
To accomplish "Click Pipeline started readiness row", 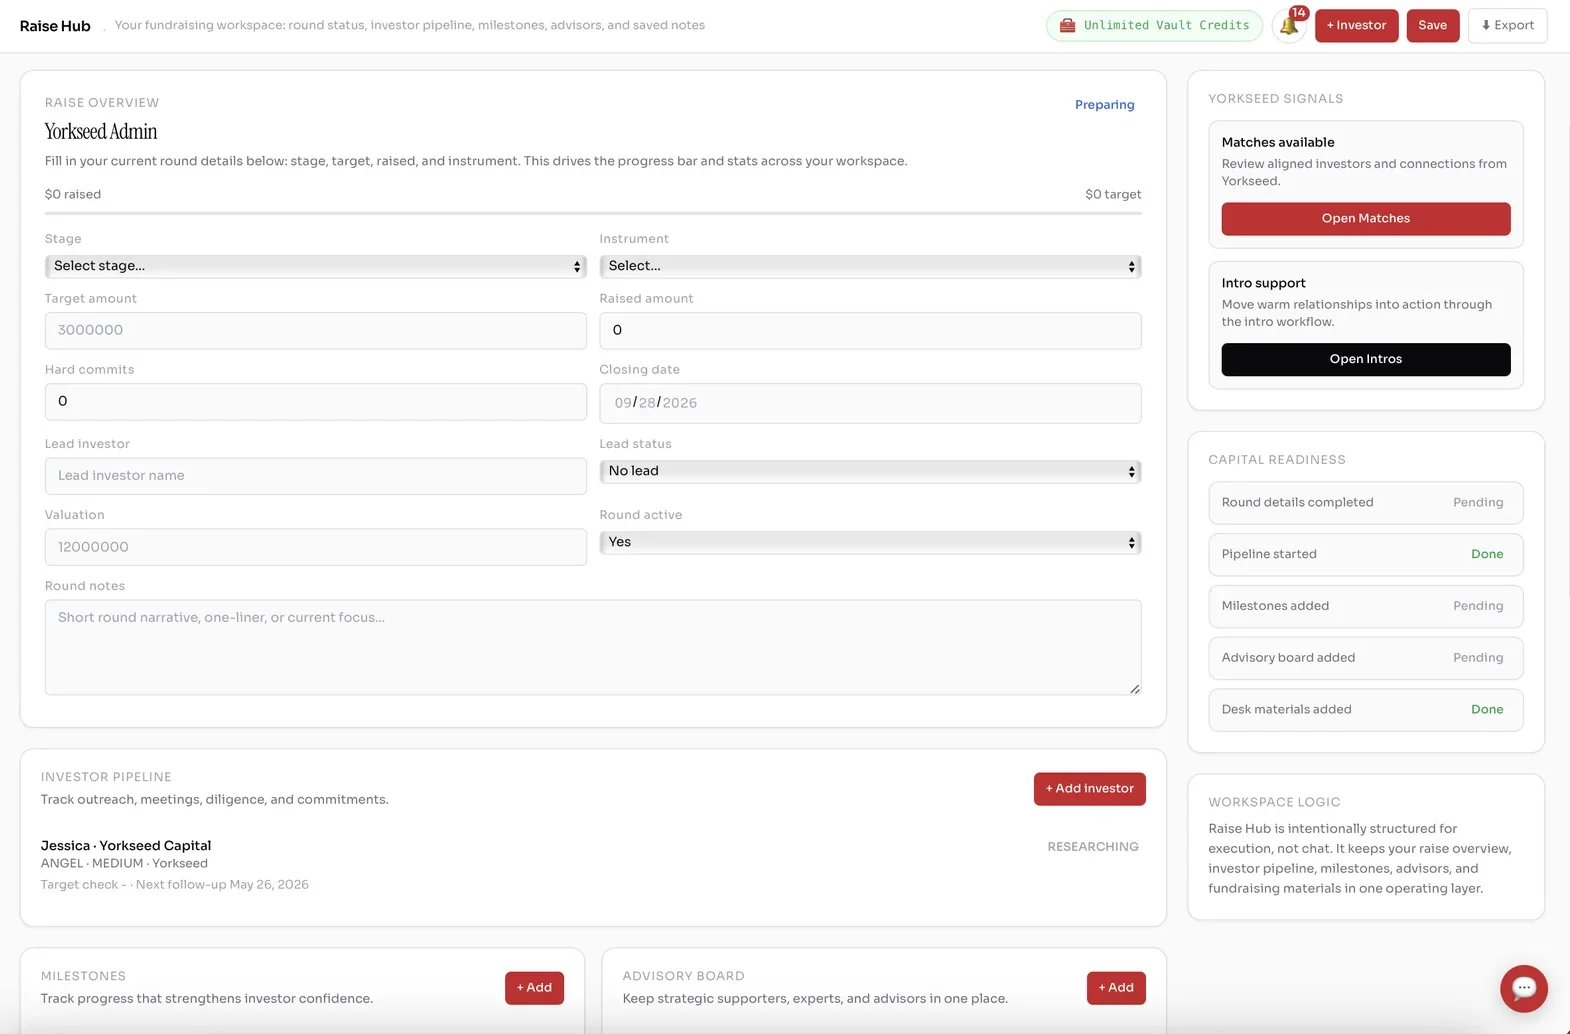I will pos(1365,554).
